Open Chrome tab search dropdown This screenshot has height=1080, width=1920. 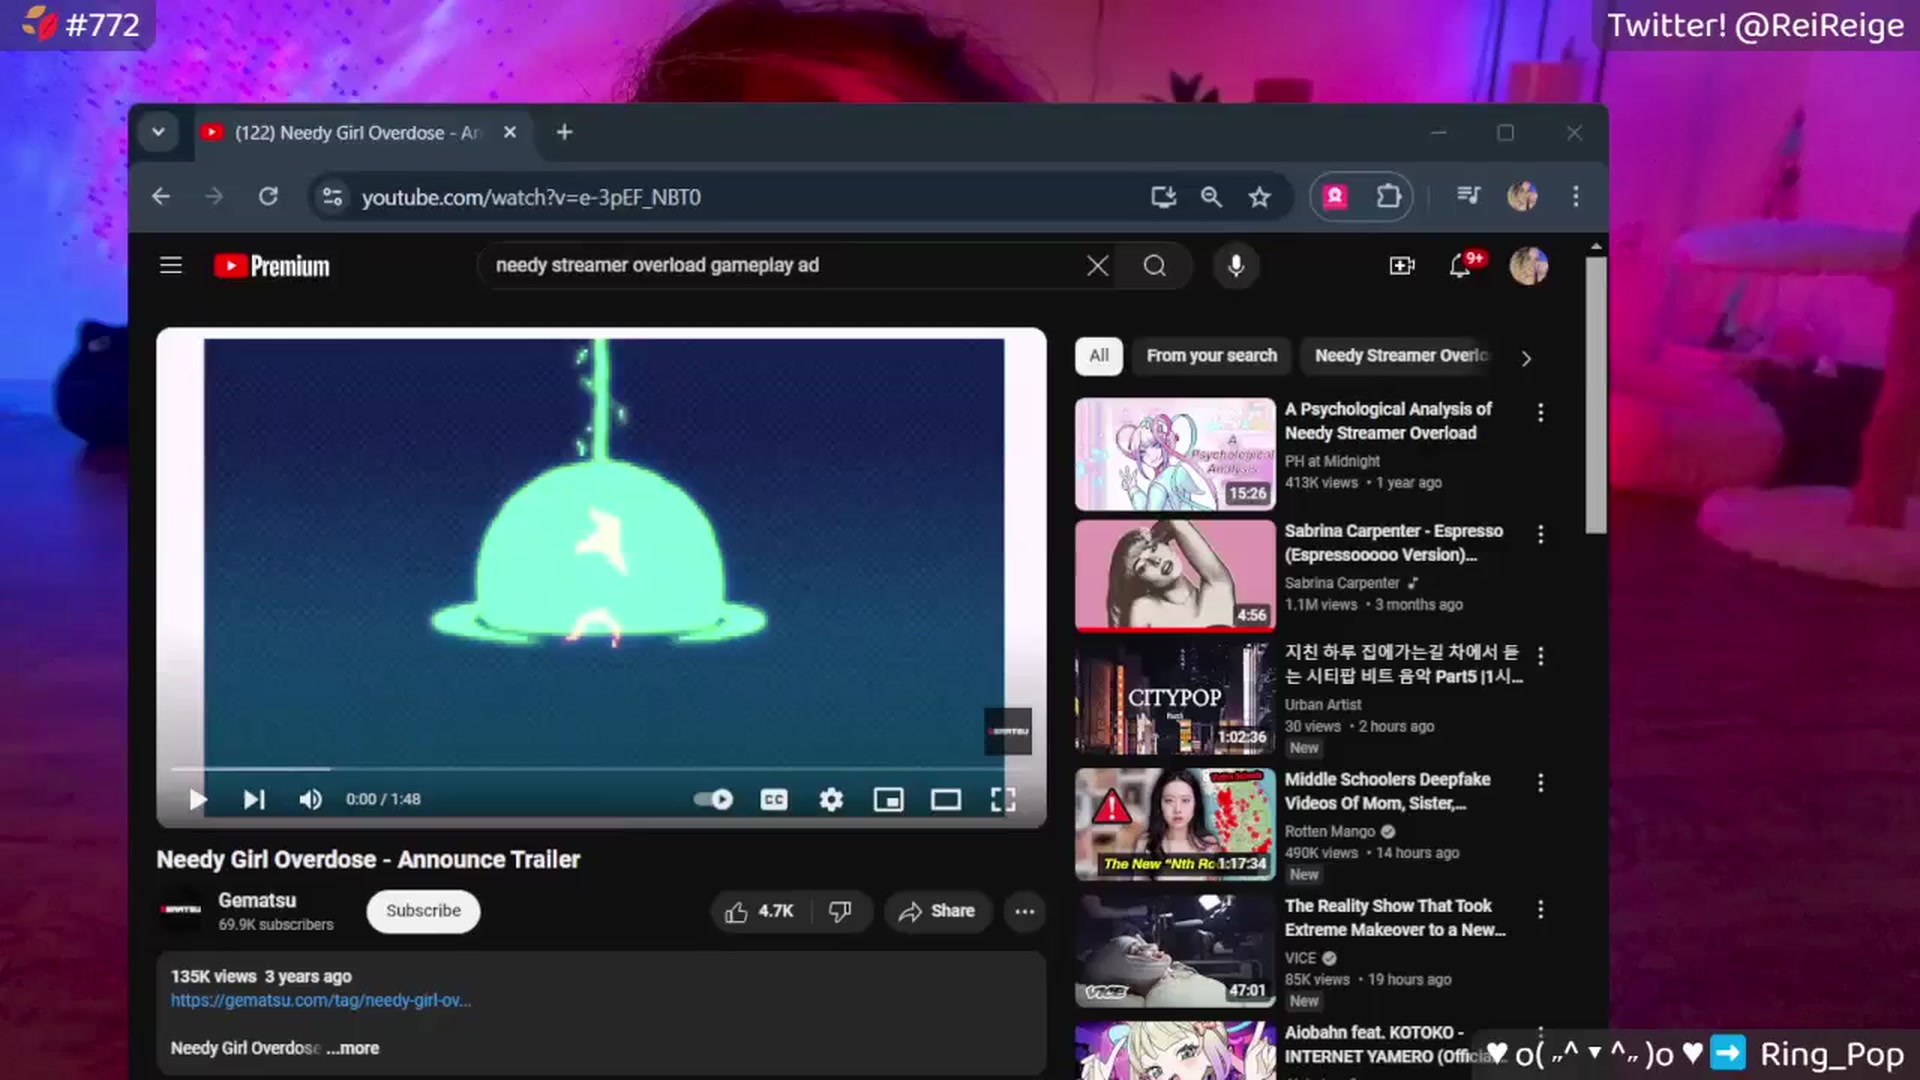pos(158,132)
